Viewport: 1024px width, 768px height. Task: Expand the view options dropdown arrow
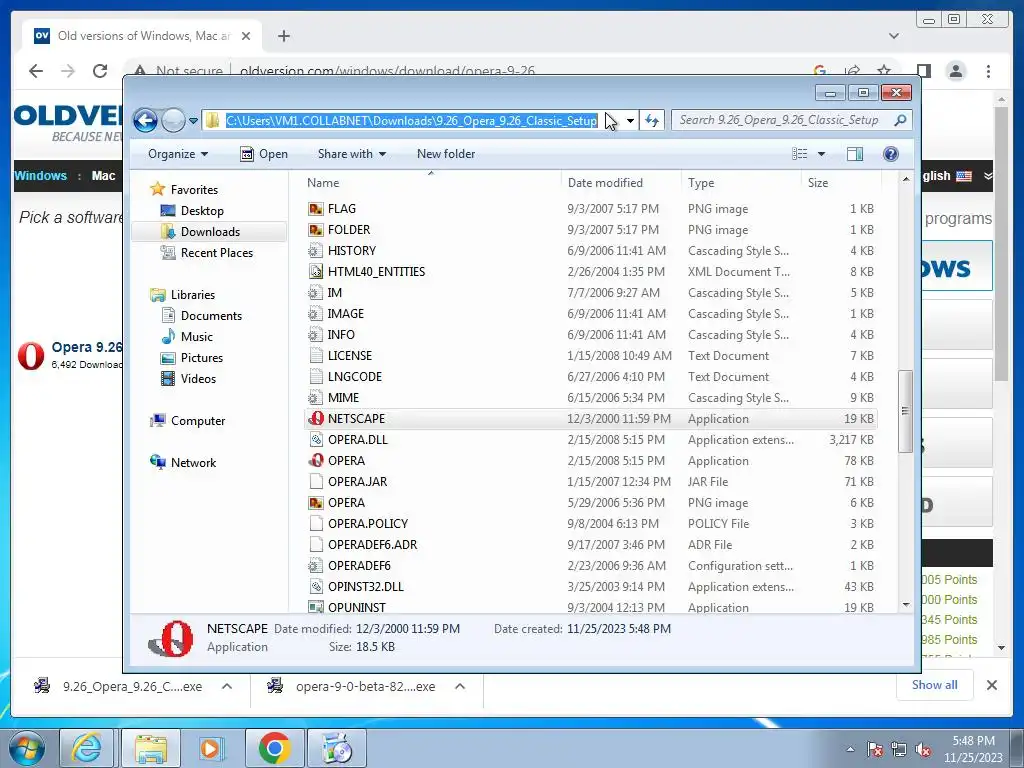coord(822,154)
